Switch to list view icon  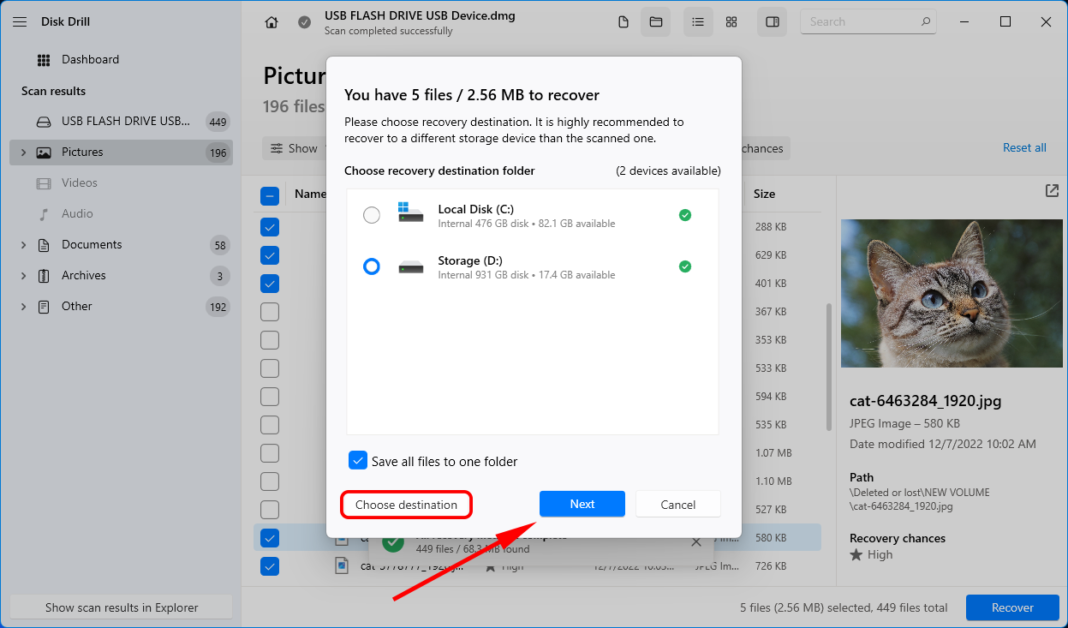pos(698,22)
